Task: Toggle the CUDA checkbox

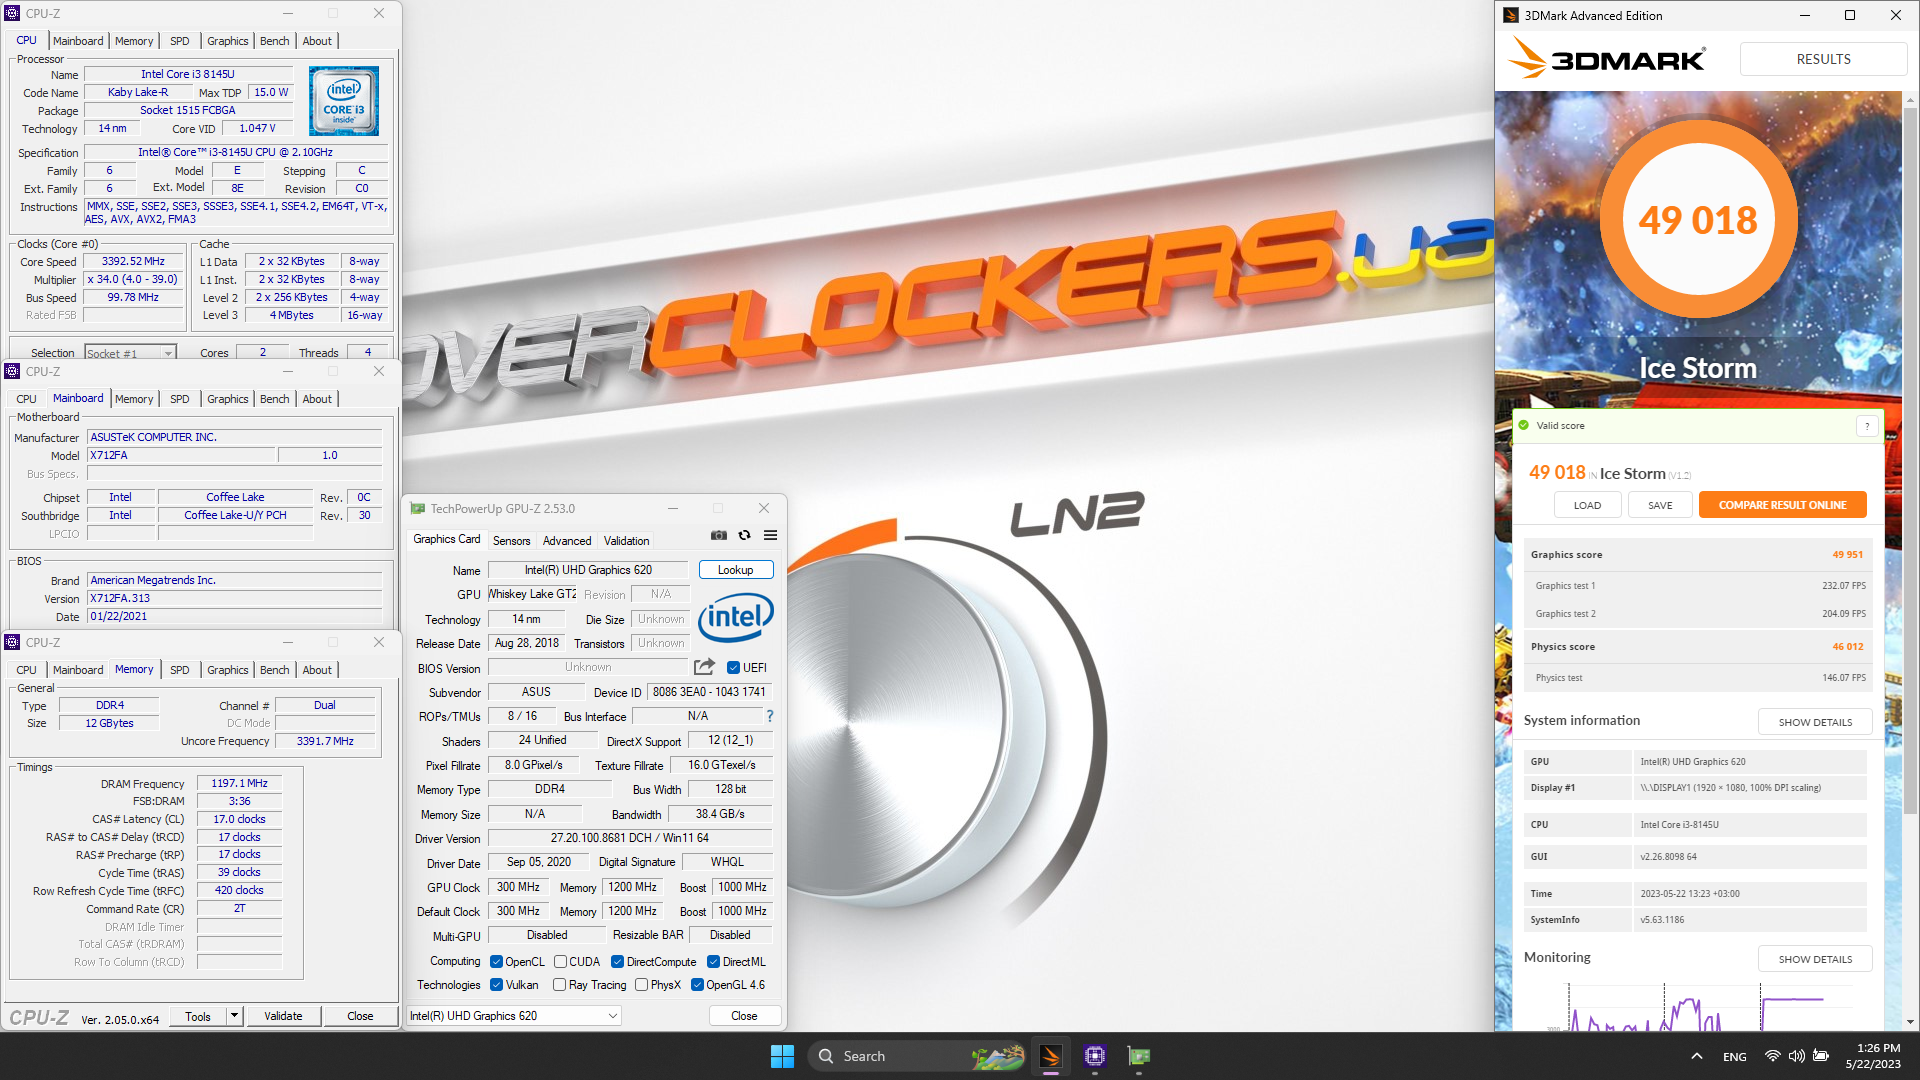Action: 560,962
